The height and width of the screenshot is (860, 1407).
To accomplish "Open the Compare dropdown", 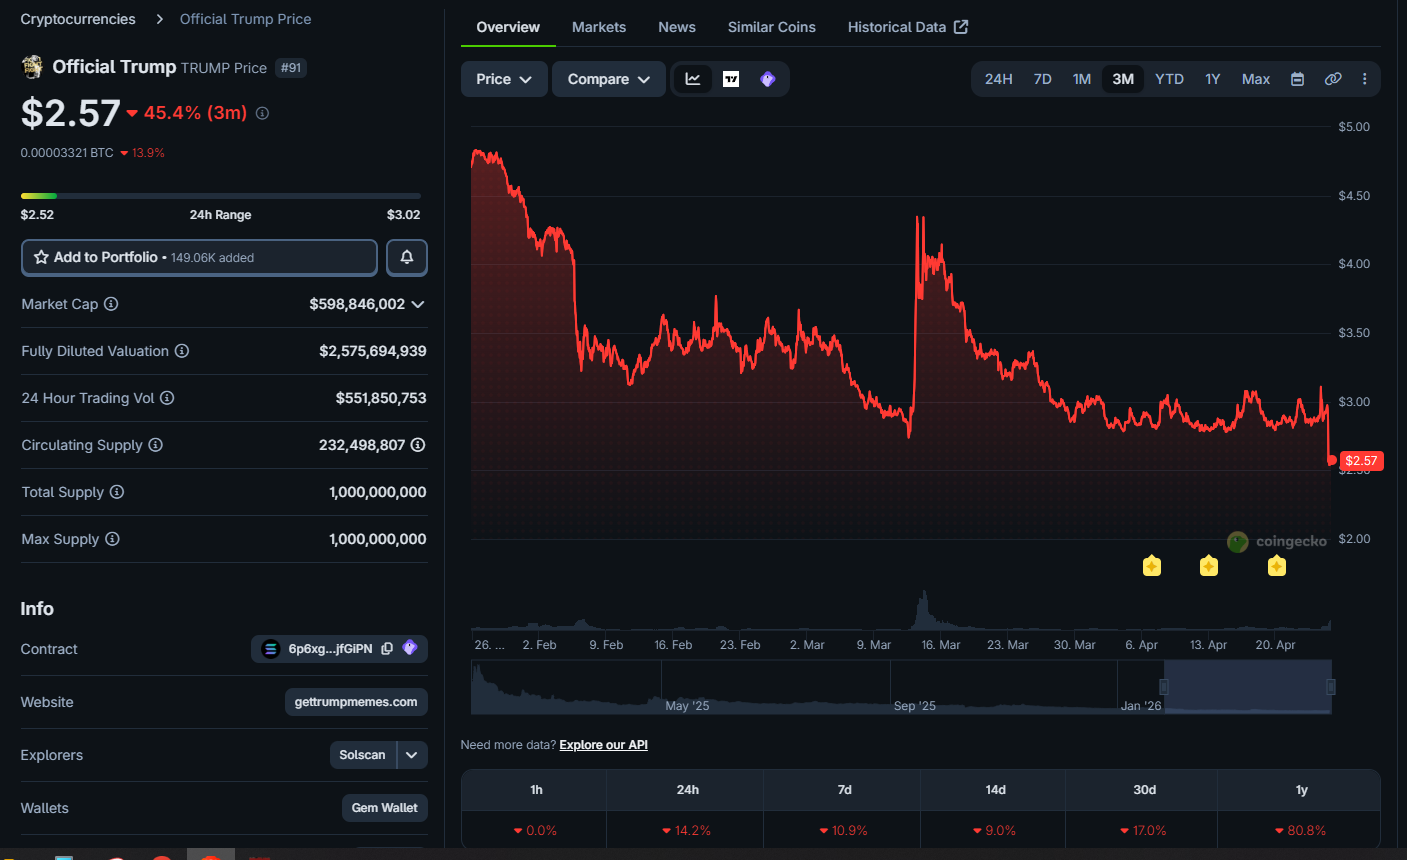I will [x=609, y=79].
